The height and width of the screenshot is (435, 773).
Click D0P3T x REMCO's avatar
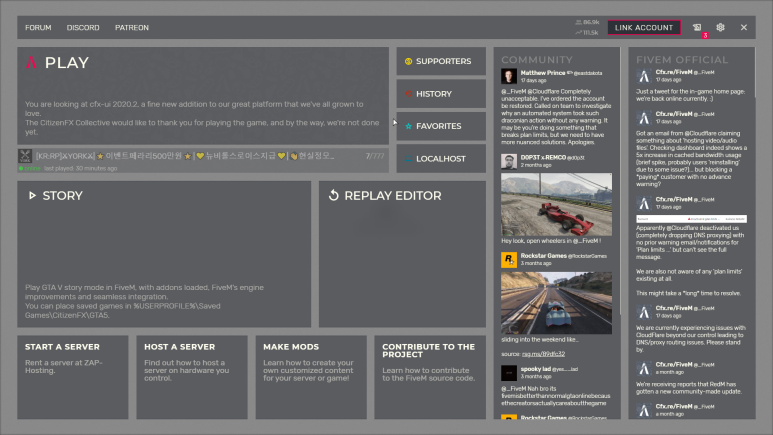(x=509, y=161)
